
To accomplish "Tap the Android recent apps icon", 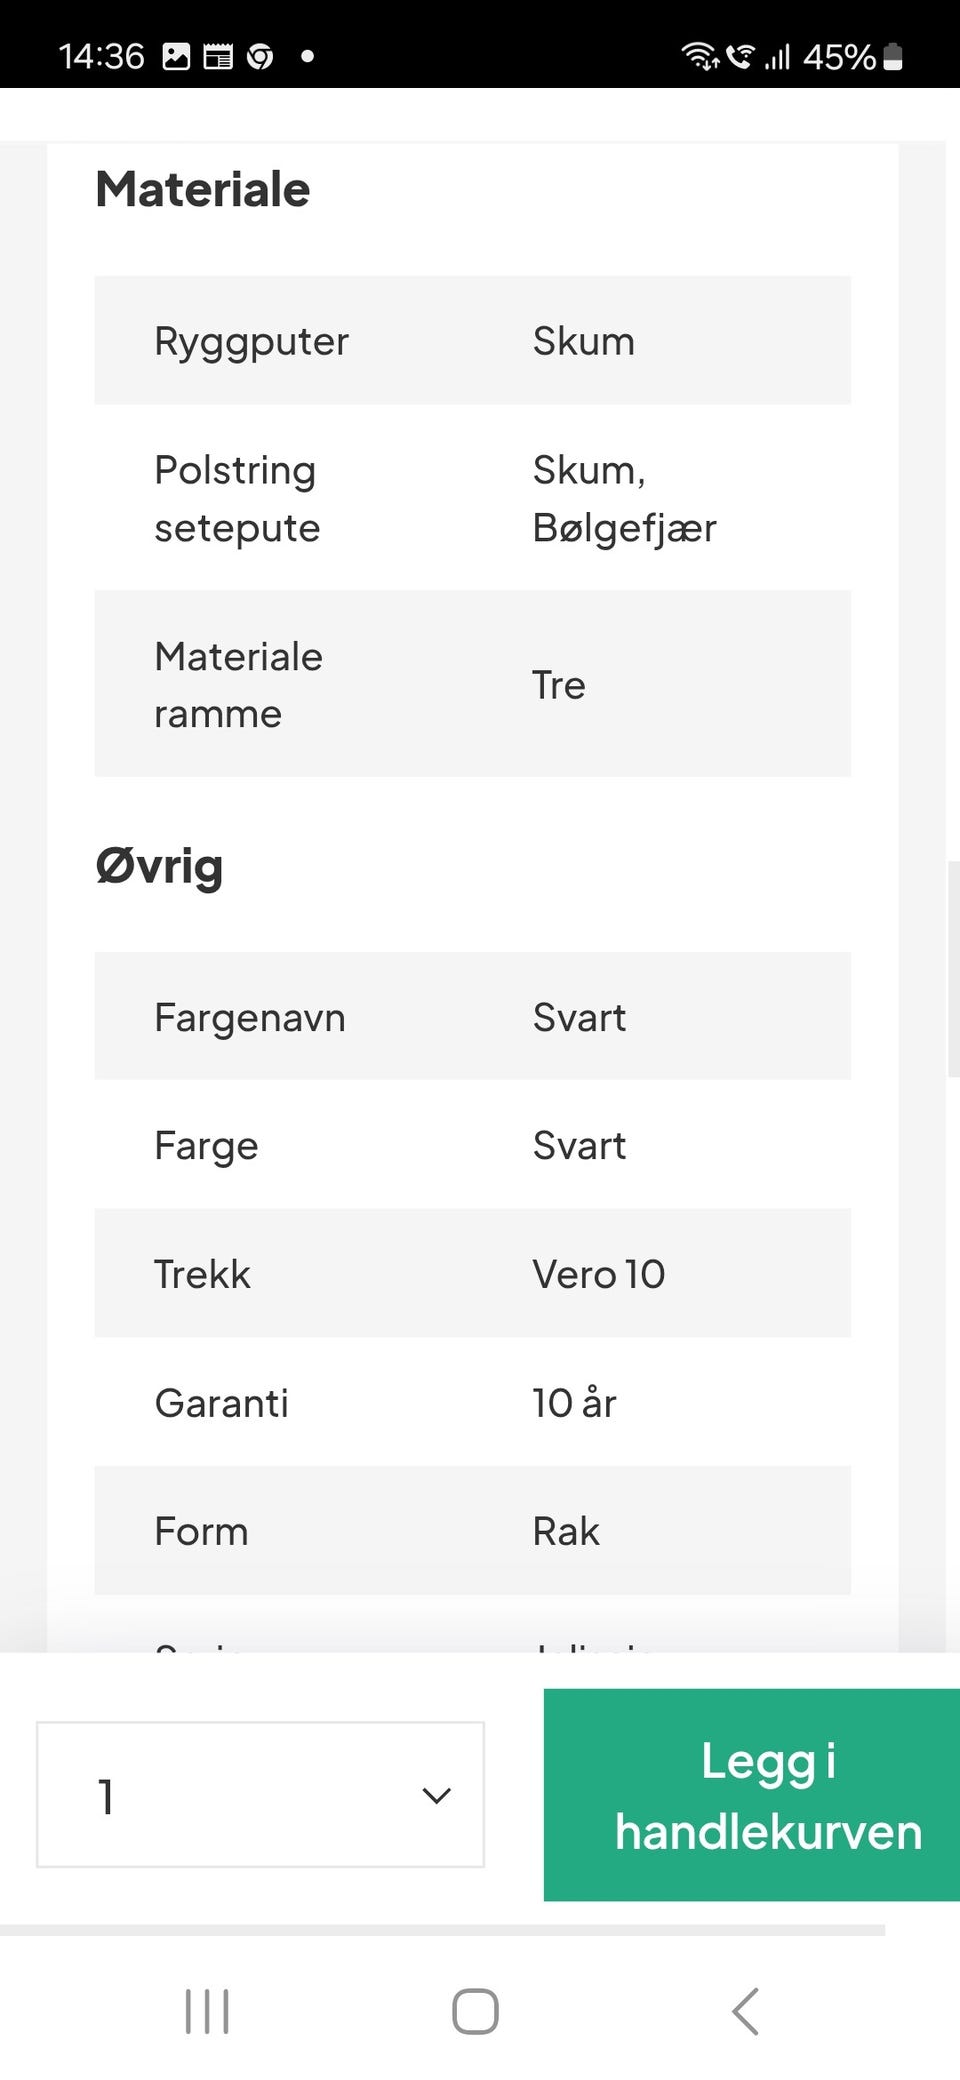I will pyautogui.click(x=207, y=2011).
